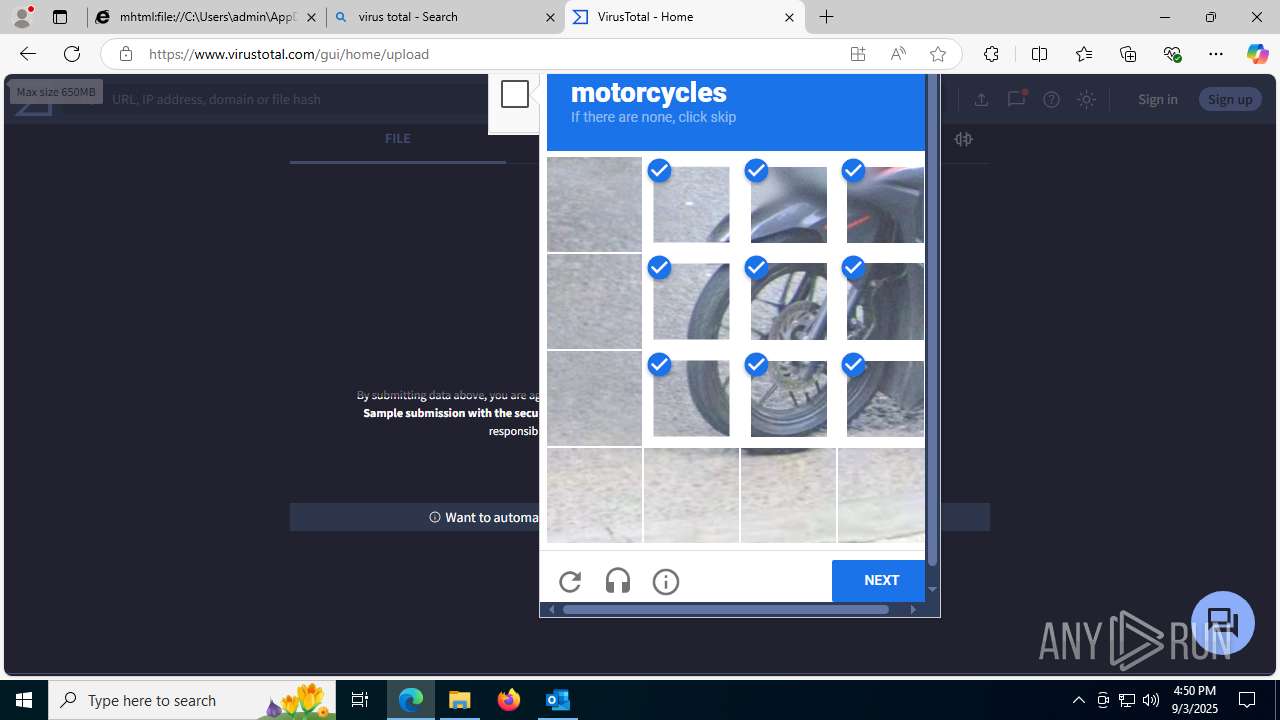Open VirusTotal notifications chat icon

[x=1016, y=98]
